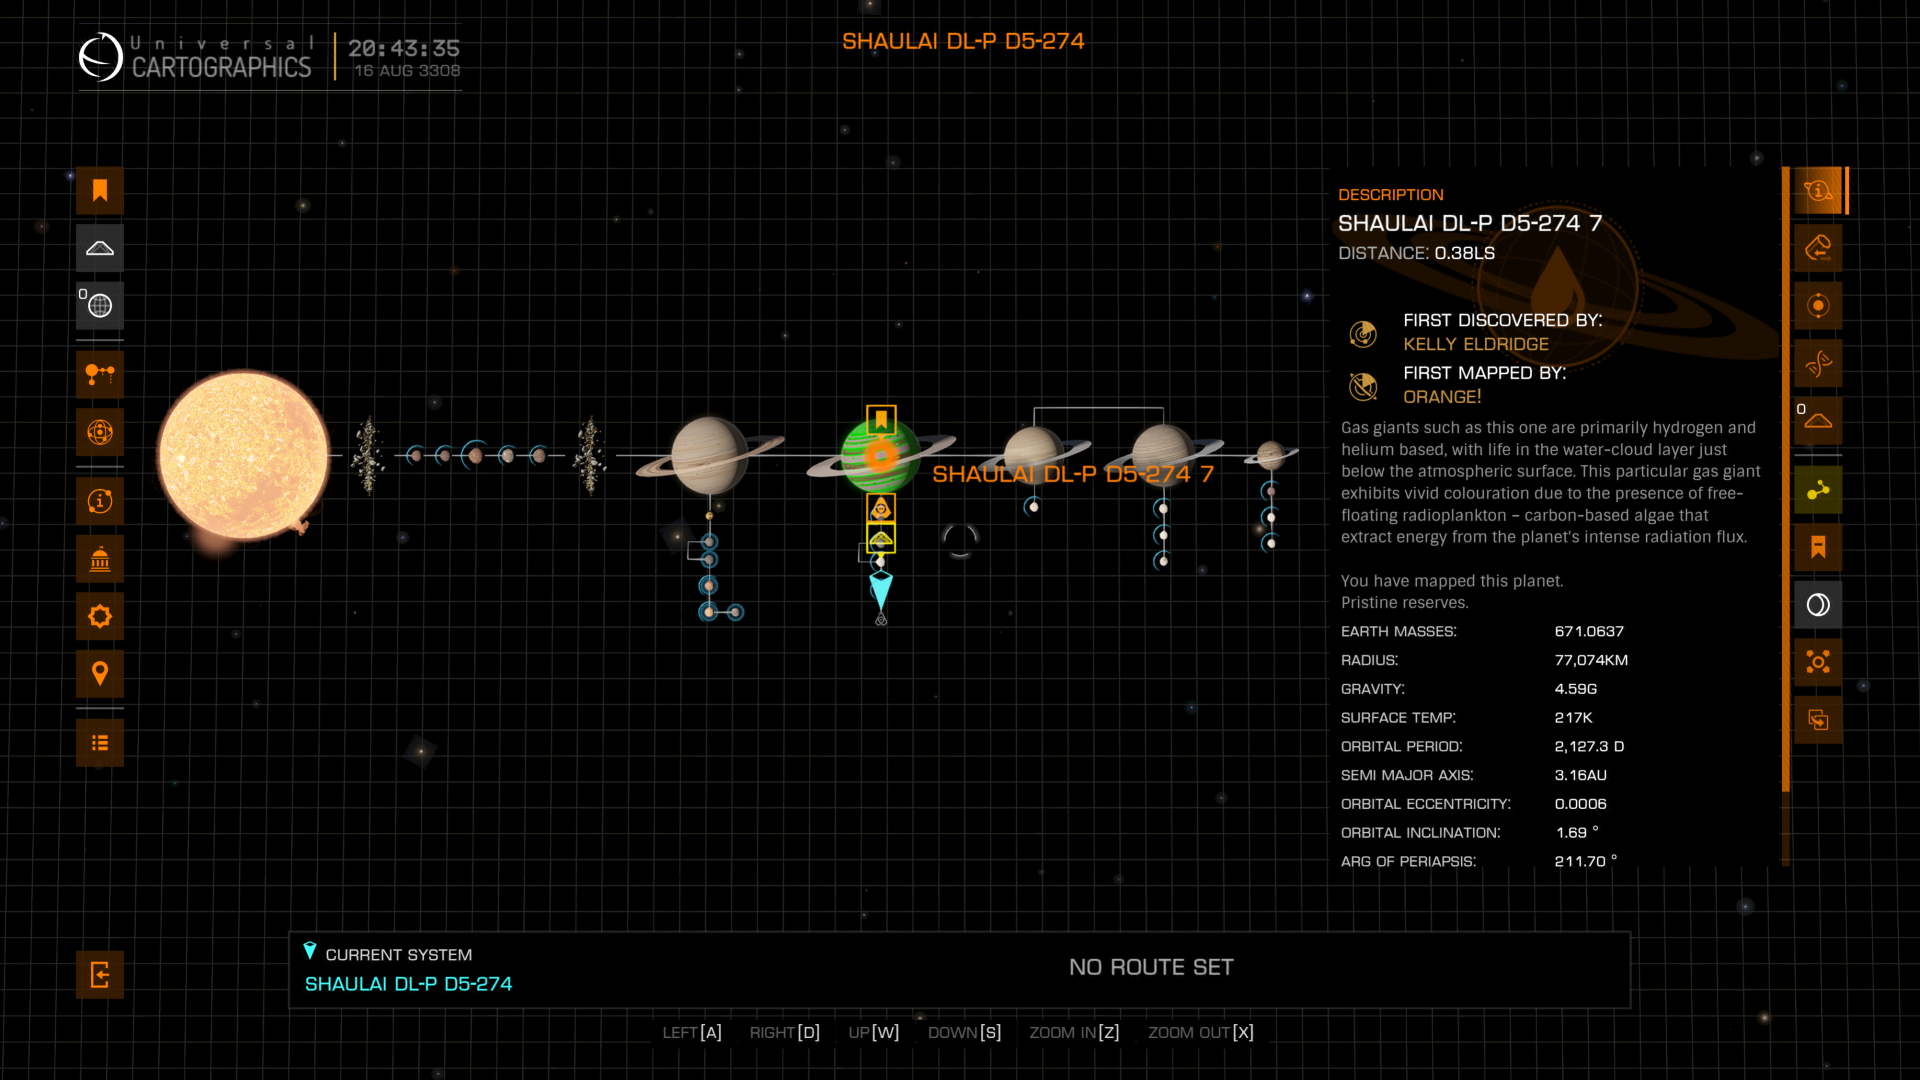Select the main orange star
Image resolution: width=1920 pixels, height=1080 pixels.
pos(244,456)
